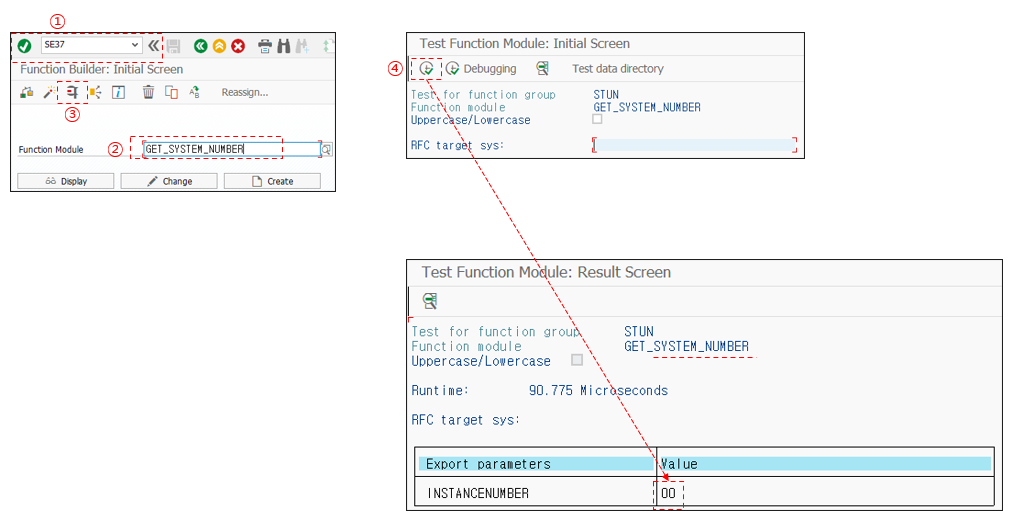The height and width of the screenshot is (518, 1011).
Task: Click the Create button
Action: point(272,181)
